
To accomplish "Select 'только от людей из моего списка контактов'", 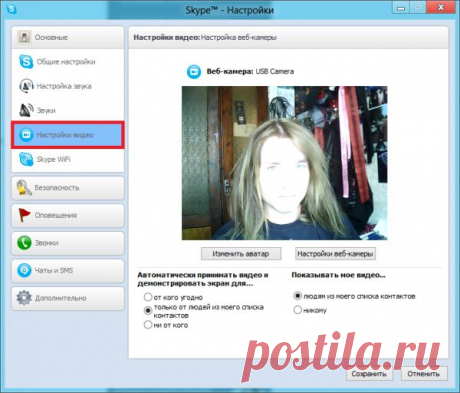I will coord(148,310).
